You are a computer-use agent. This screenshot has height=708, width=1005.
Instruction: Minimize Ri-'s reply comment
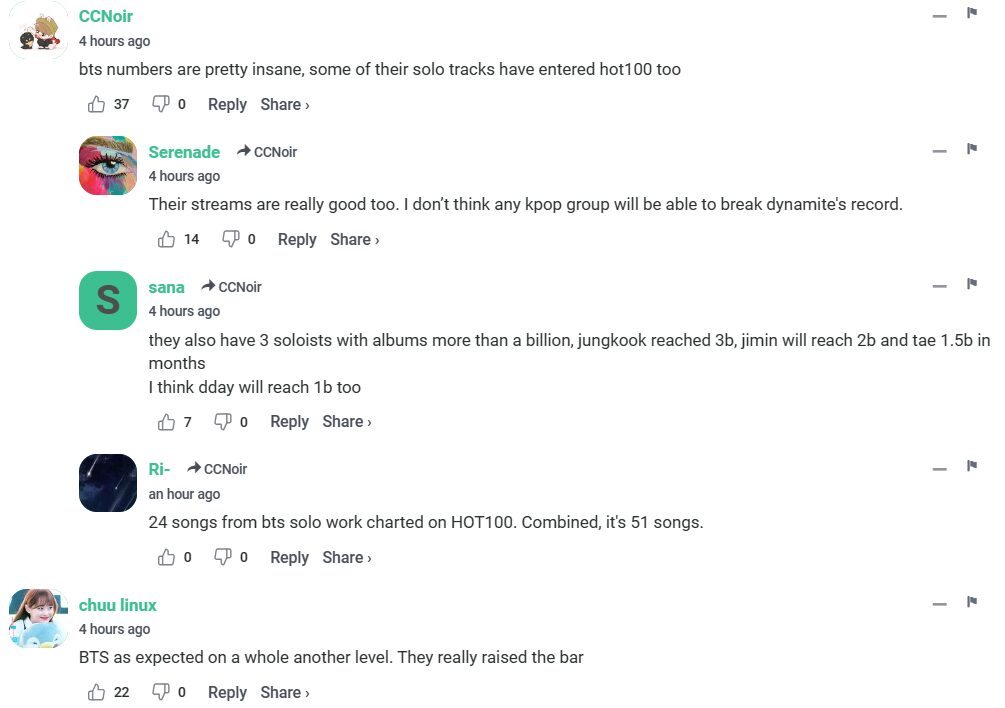939,469
